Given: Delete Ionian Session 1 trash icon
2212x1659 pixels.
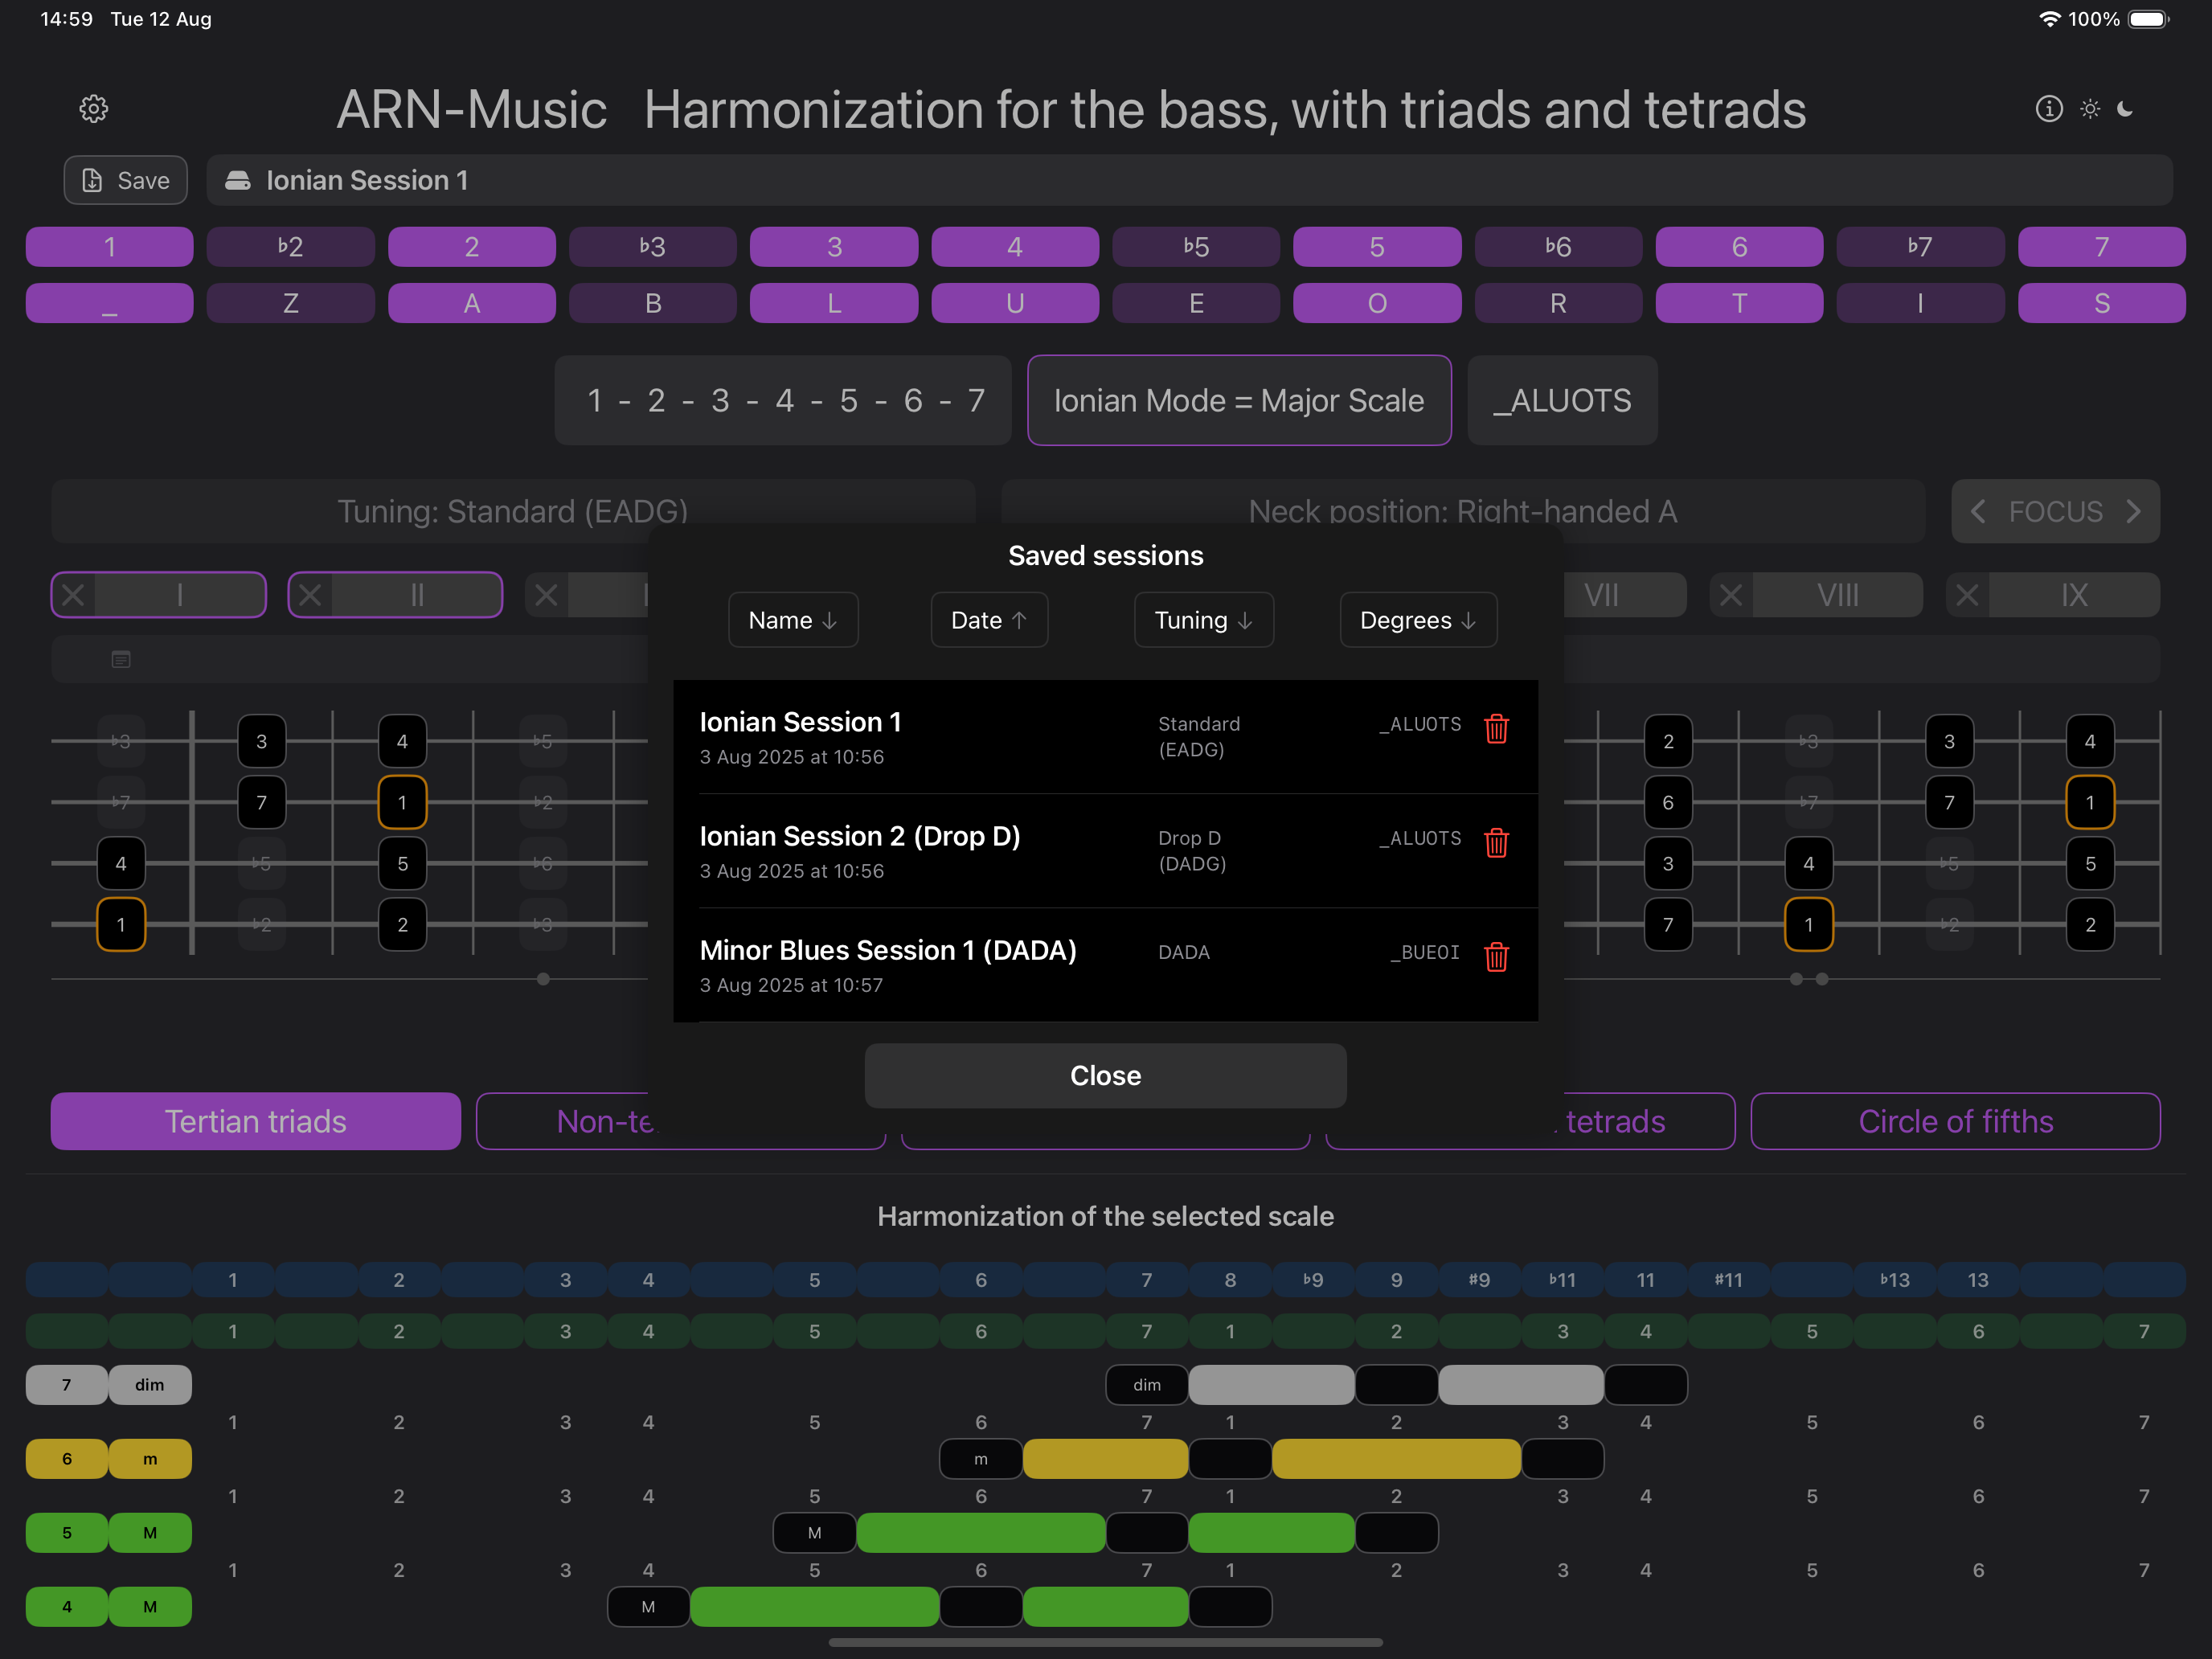Looking at the screenshot, I should pyautogui.click(x=1496, y=729).
